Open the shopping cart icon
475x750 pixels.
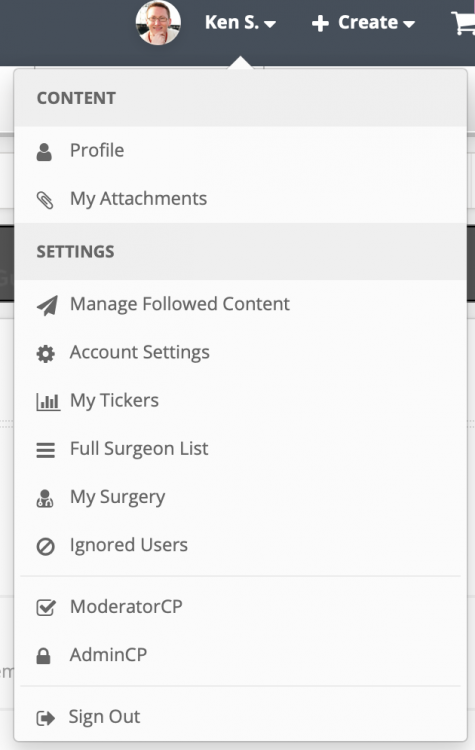point(463,23)
